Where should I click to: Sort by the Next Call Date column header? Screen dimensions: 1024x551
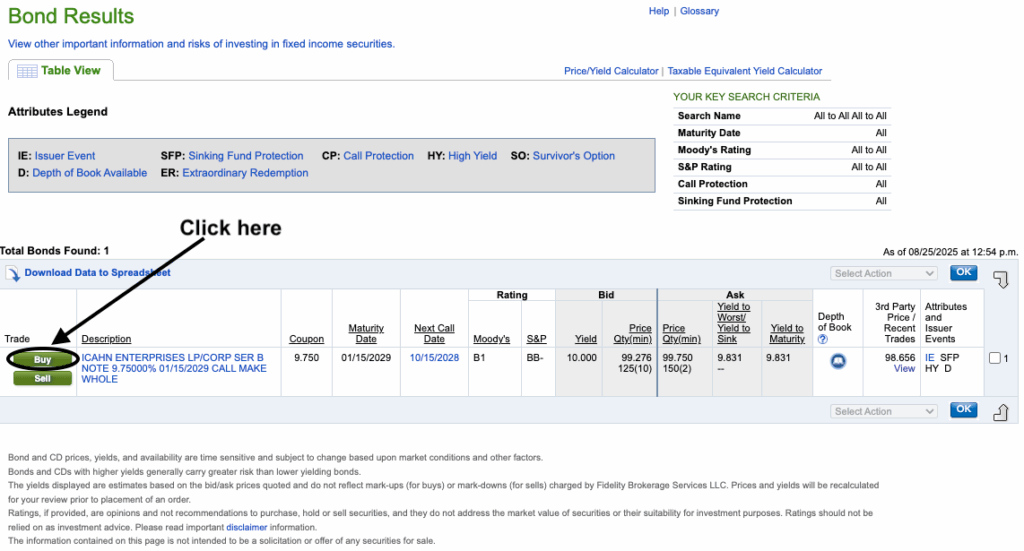coord(434,334)
